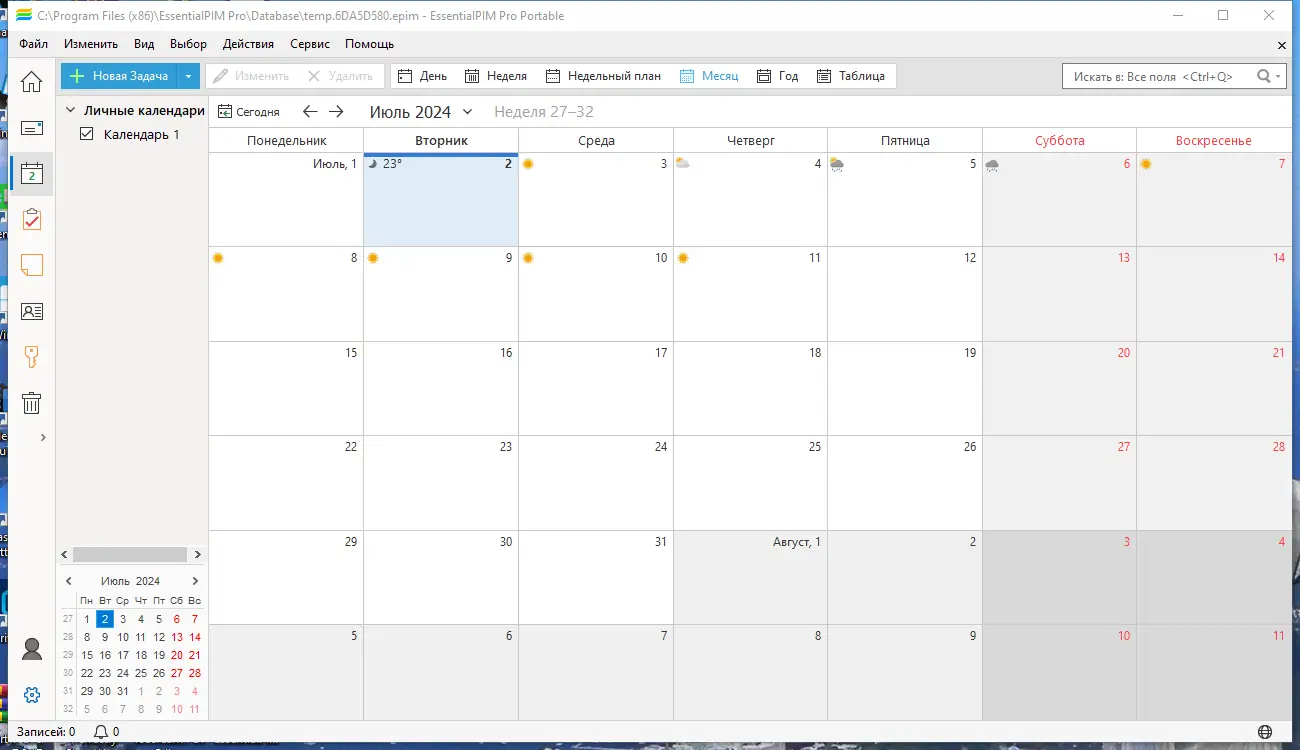Close the database tab with the X below title bar

[x=1282, y=45]
